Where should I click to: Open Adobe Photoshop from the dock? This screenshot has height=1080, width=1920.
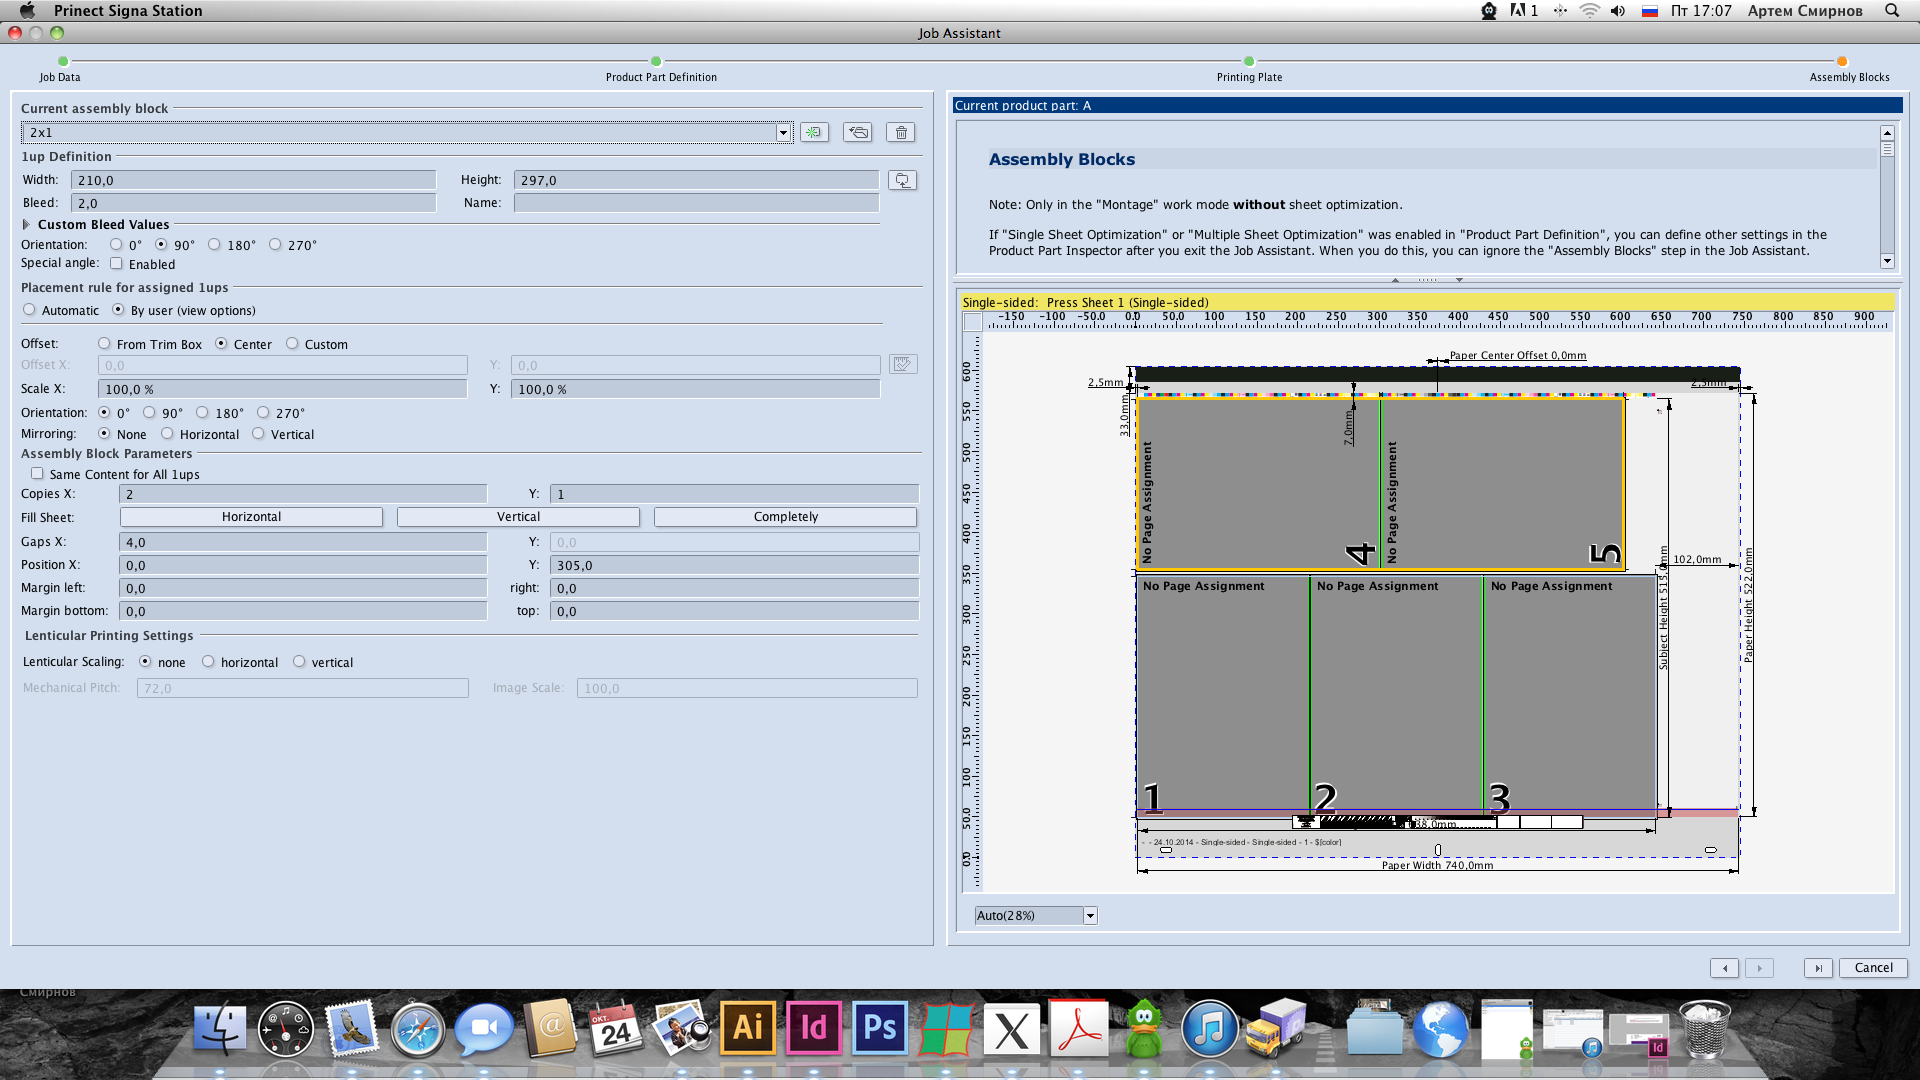point(880,1028)
